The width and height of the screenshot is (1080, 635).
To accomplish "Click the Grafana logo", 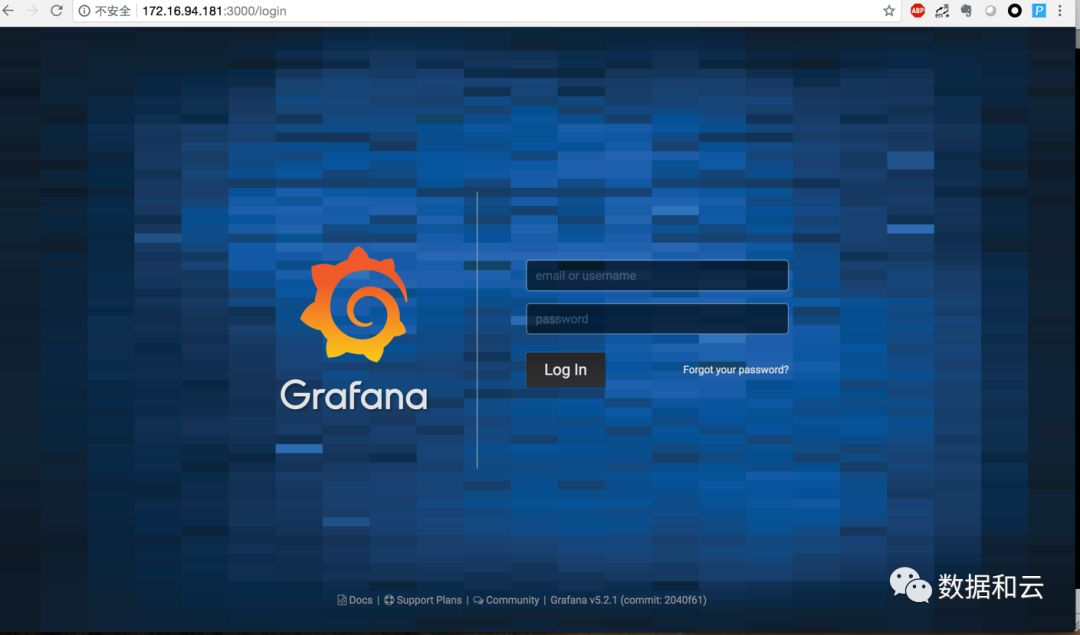I will (354, 329).
